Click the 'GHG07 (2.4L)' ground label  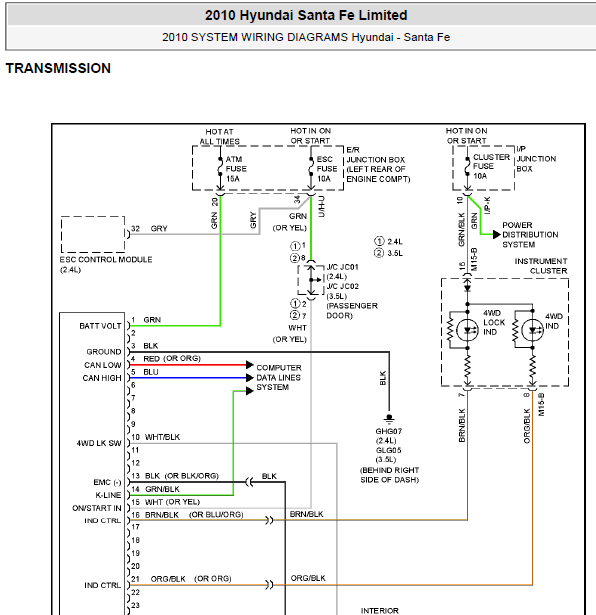[x=389, y=436]
